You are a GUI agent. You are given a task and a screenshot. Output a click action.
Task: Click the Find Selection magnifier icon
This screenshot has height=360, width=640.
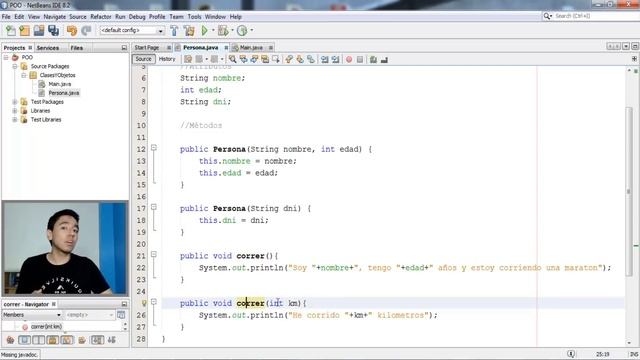(232, 60)
